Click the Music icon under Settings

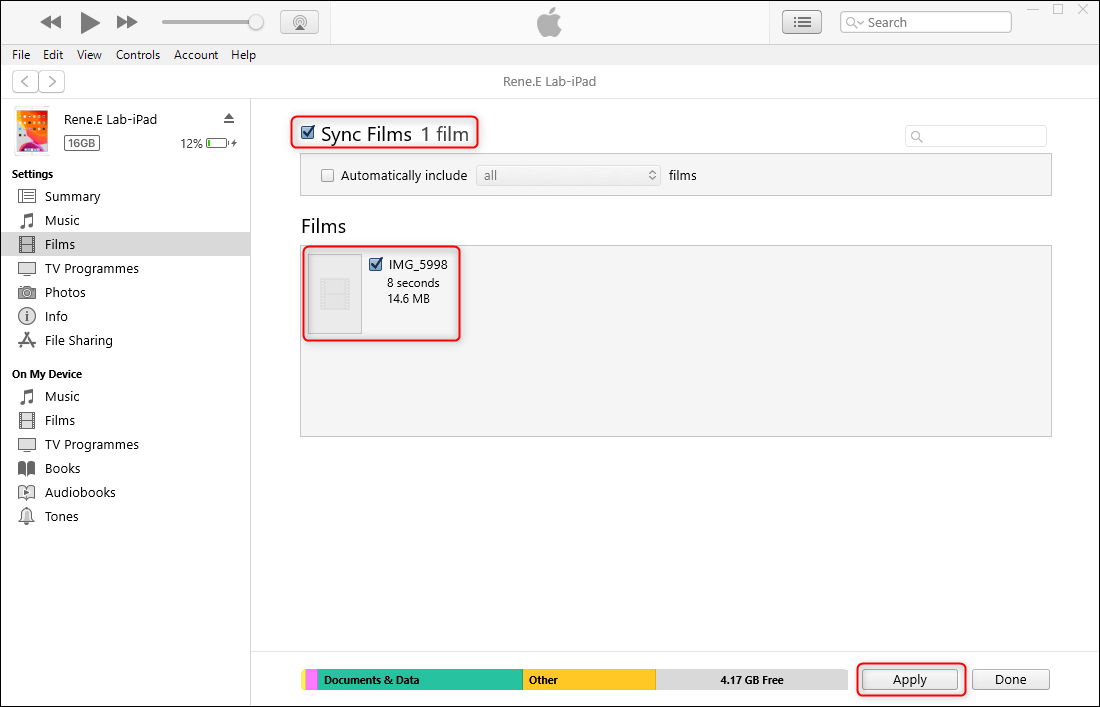pyautogui.click(x=27, y=220)
